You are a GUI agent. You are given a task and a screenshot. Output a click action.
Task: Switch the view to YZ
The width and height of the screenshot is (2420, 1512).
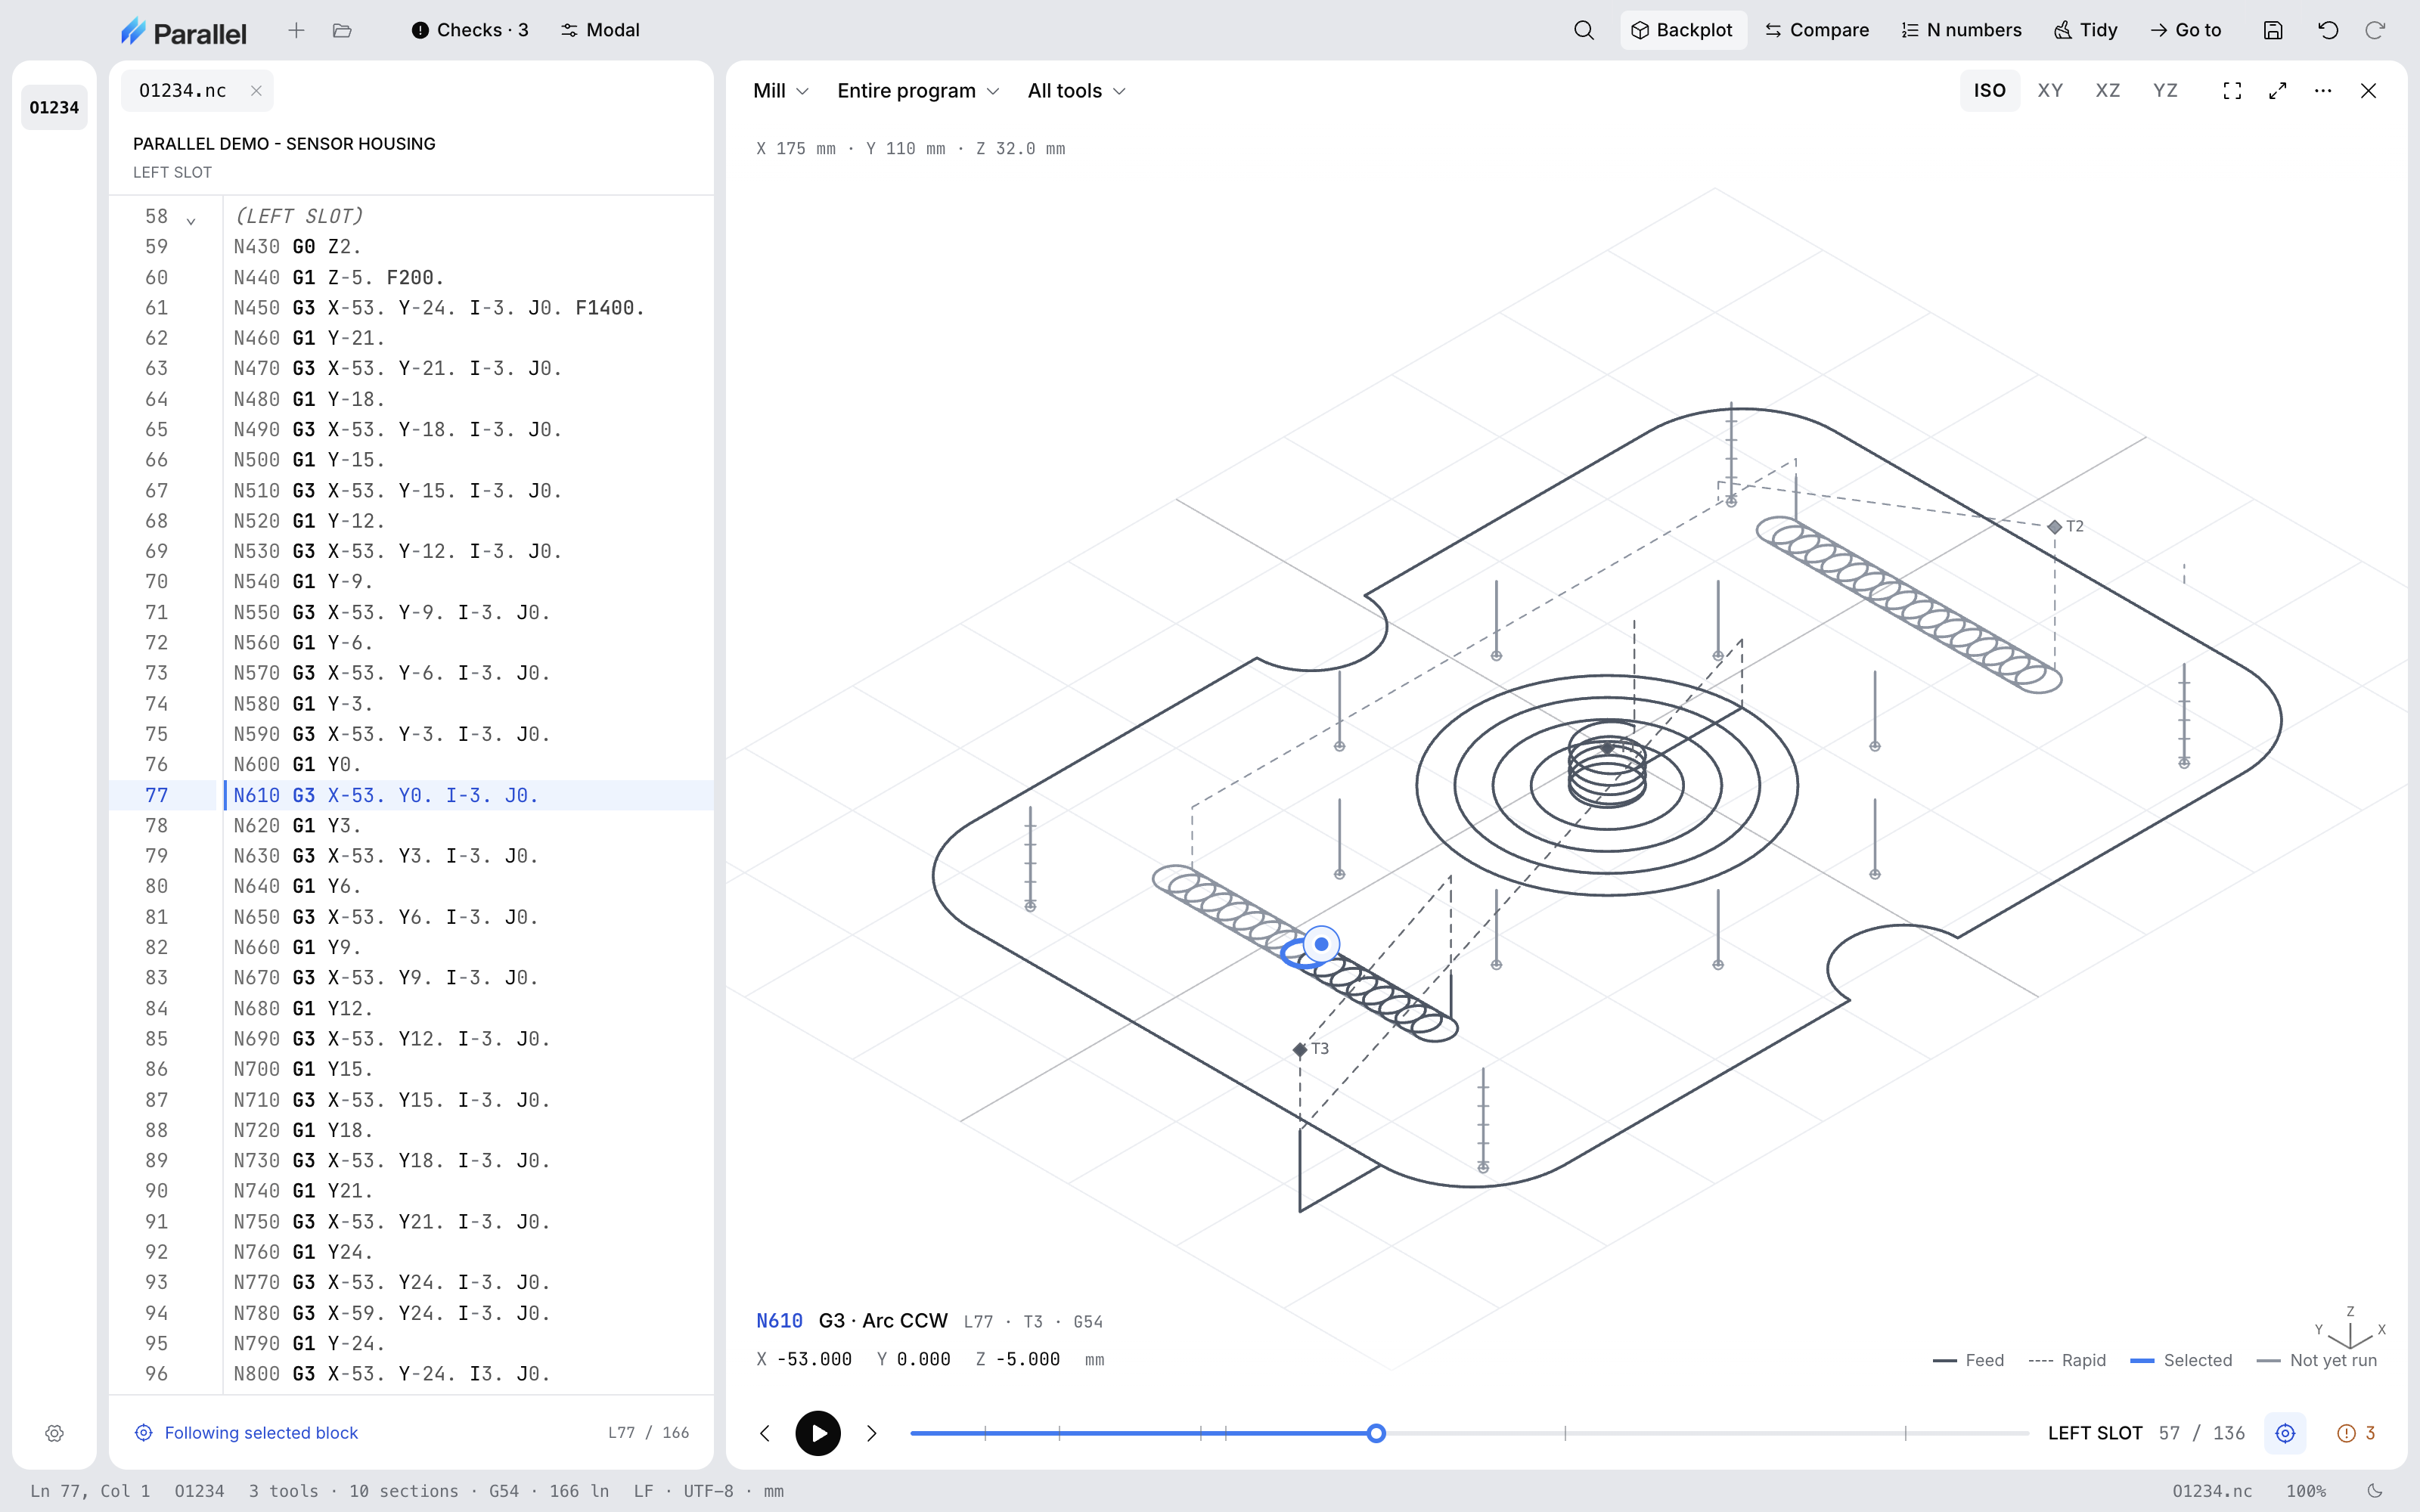click(2165, 91)
